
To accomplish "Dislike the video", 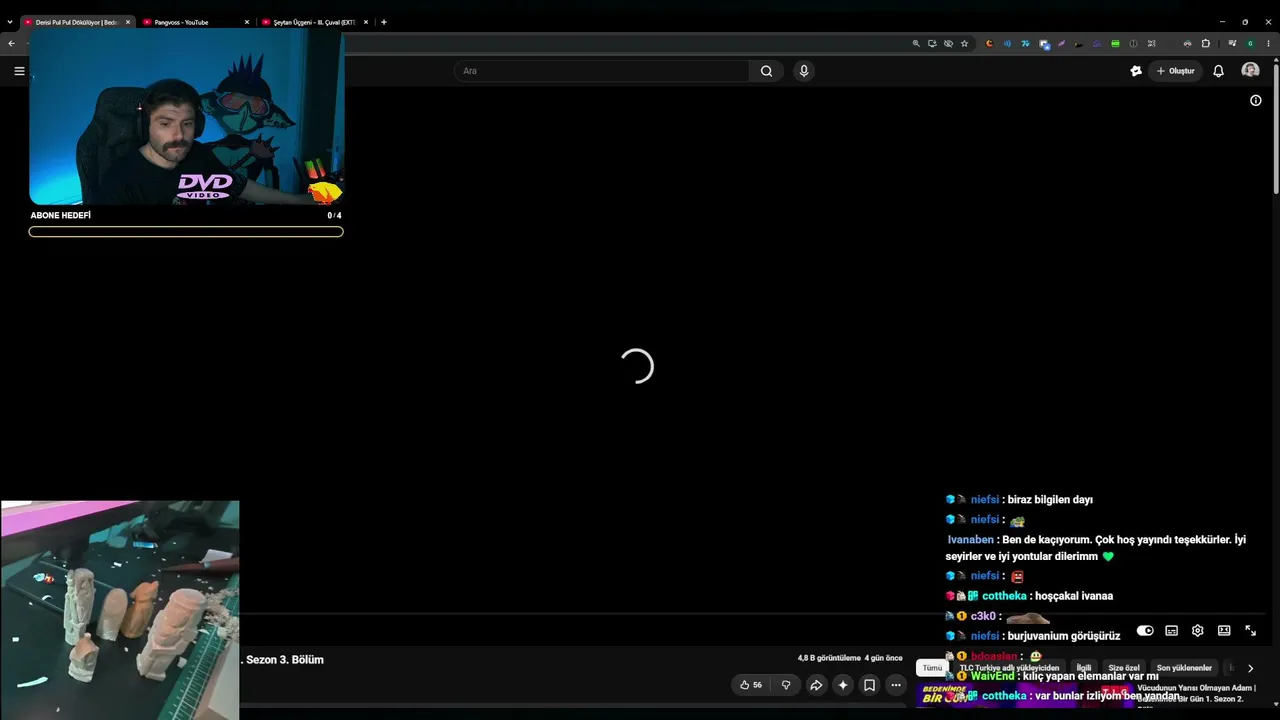I will click(x=786, y=685).
